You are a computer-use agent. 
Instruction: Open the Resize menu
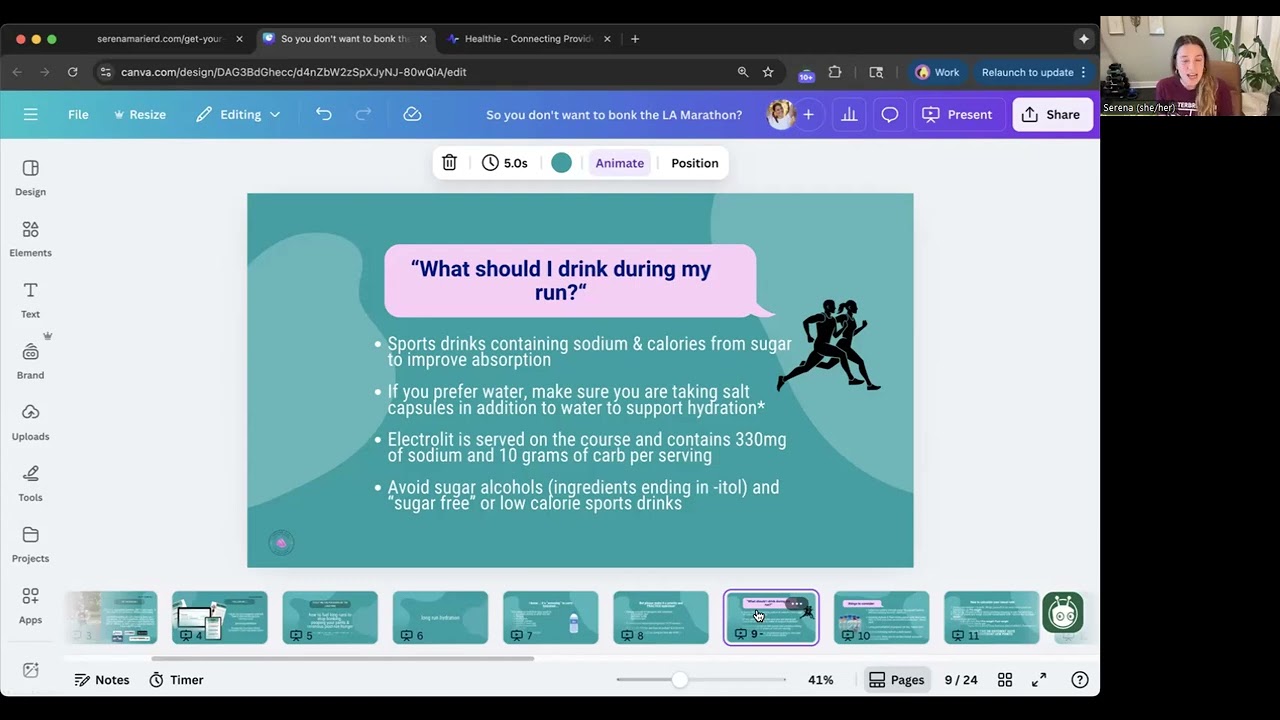(140, 114)
